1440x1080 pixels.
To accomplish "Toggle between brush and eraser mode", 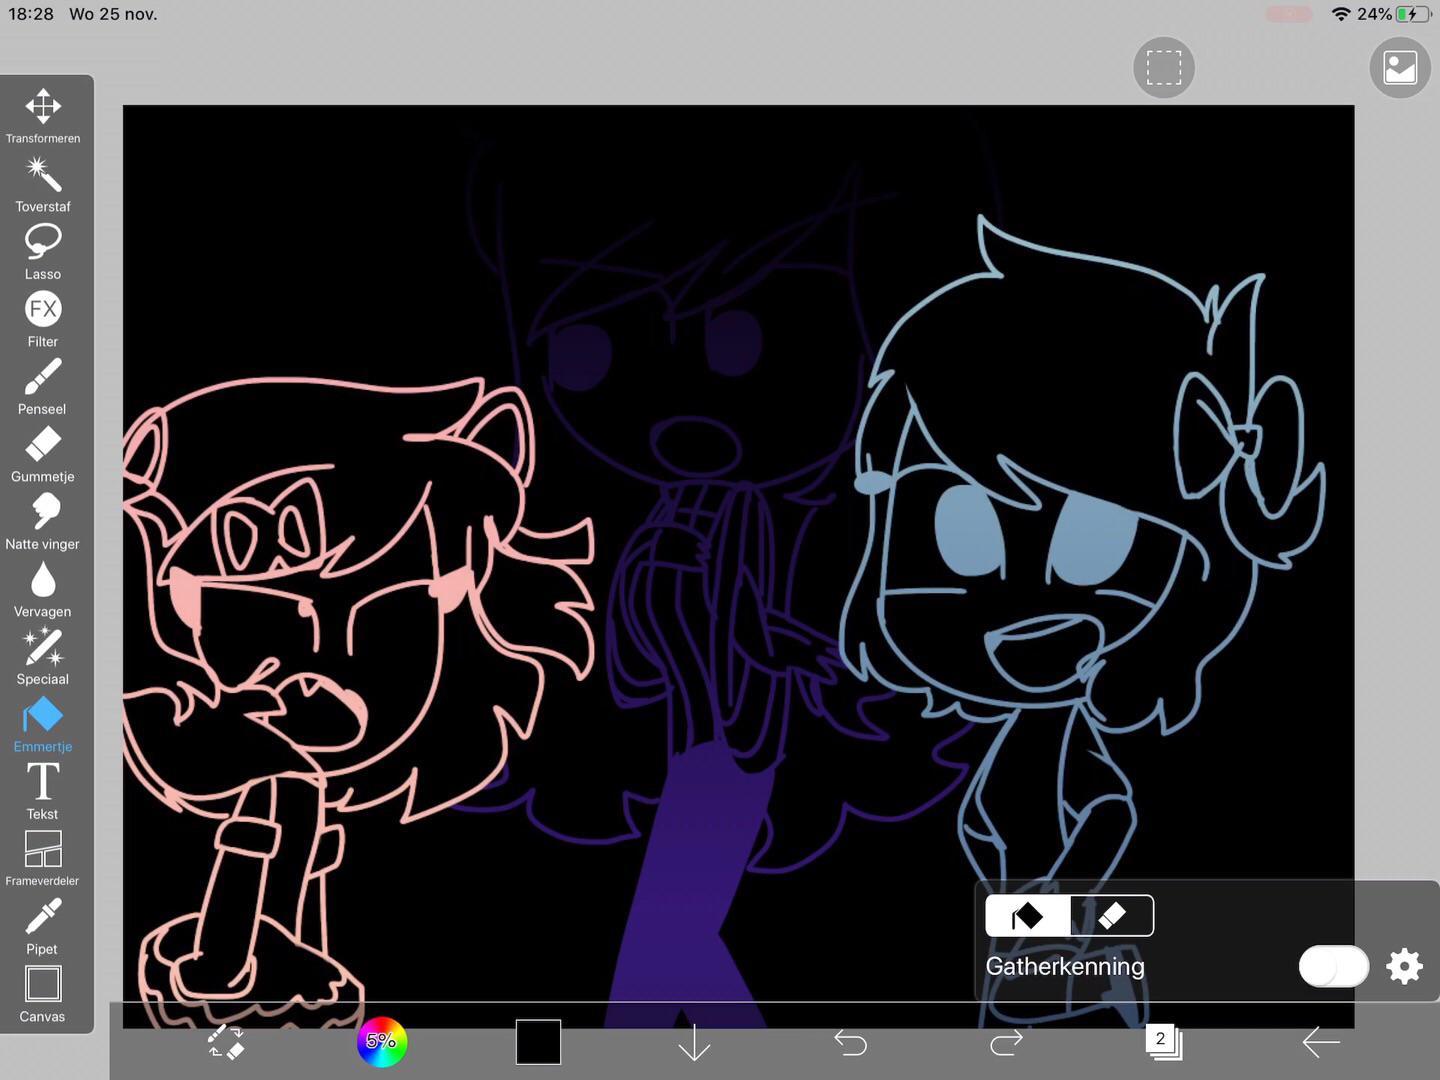I will pos(226,1043).
